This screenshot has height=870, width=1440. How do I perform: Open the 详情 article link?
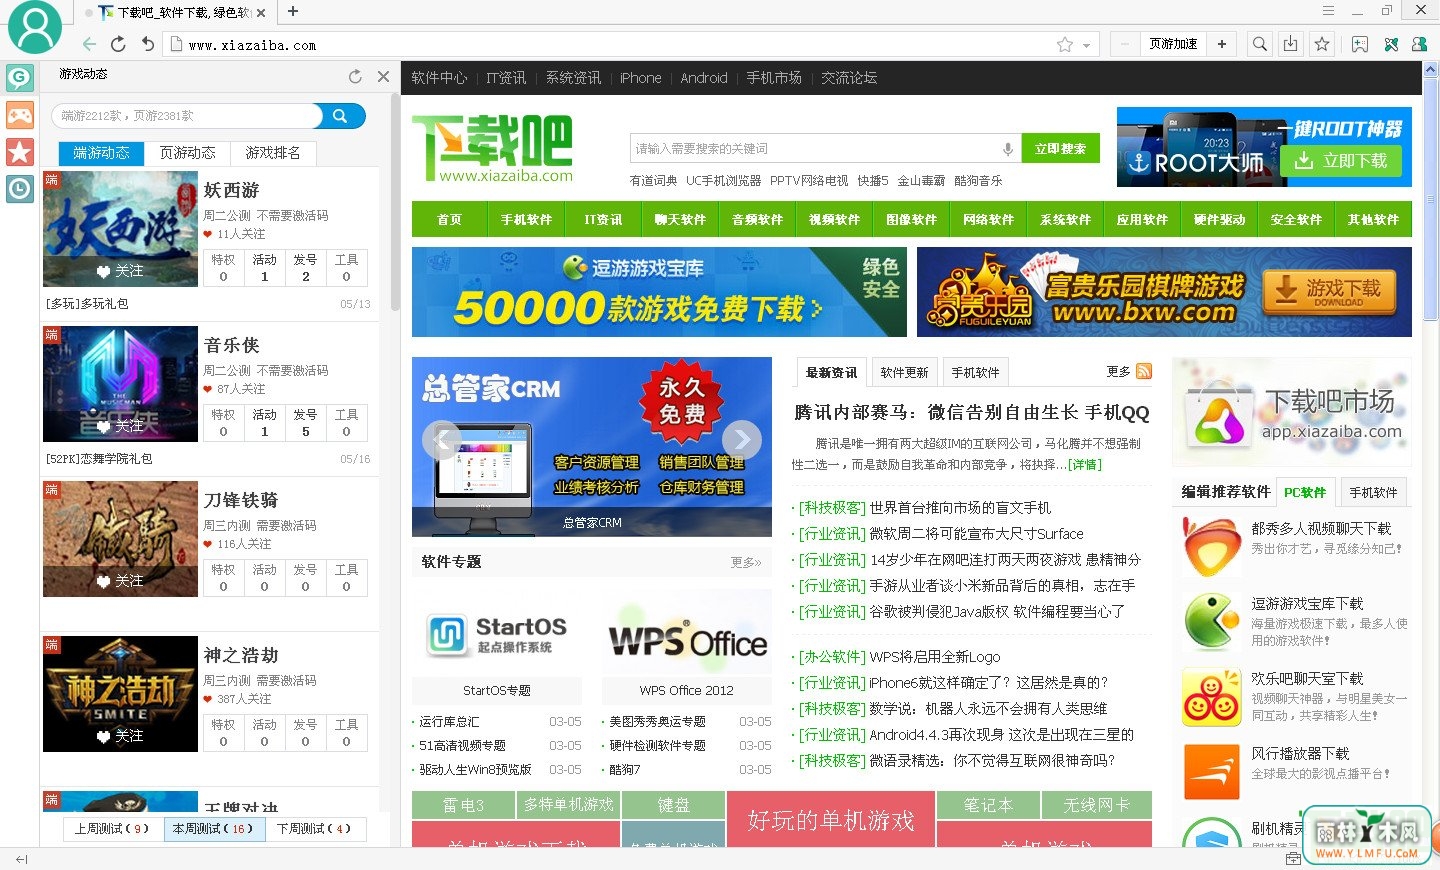point(1085,465)
